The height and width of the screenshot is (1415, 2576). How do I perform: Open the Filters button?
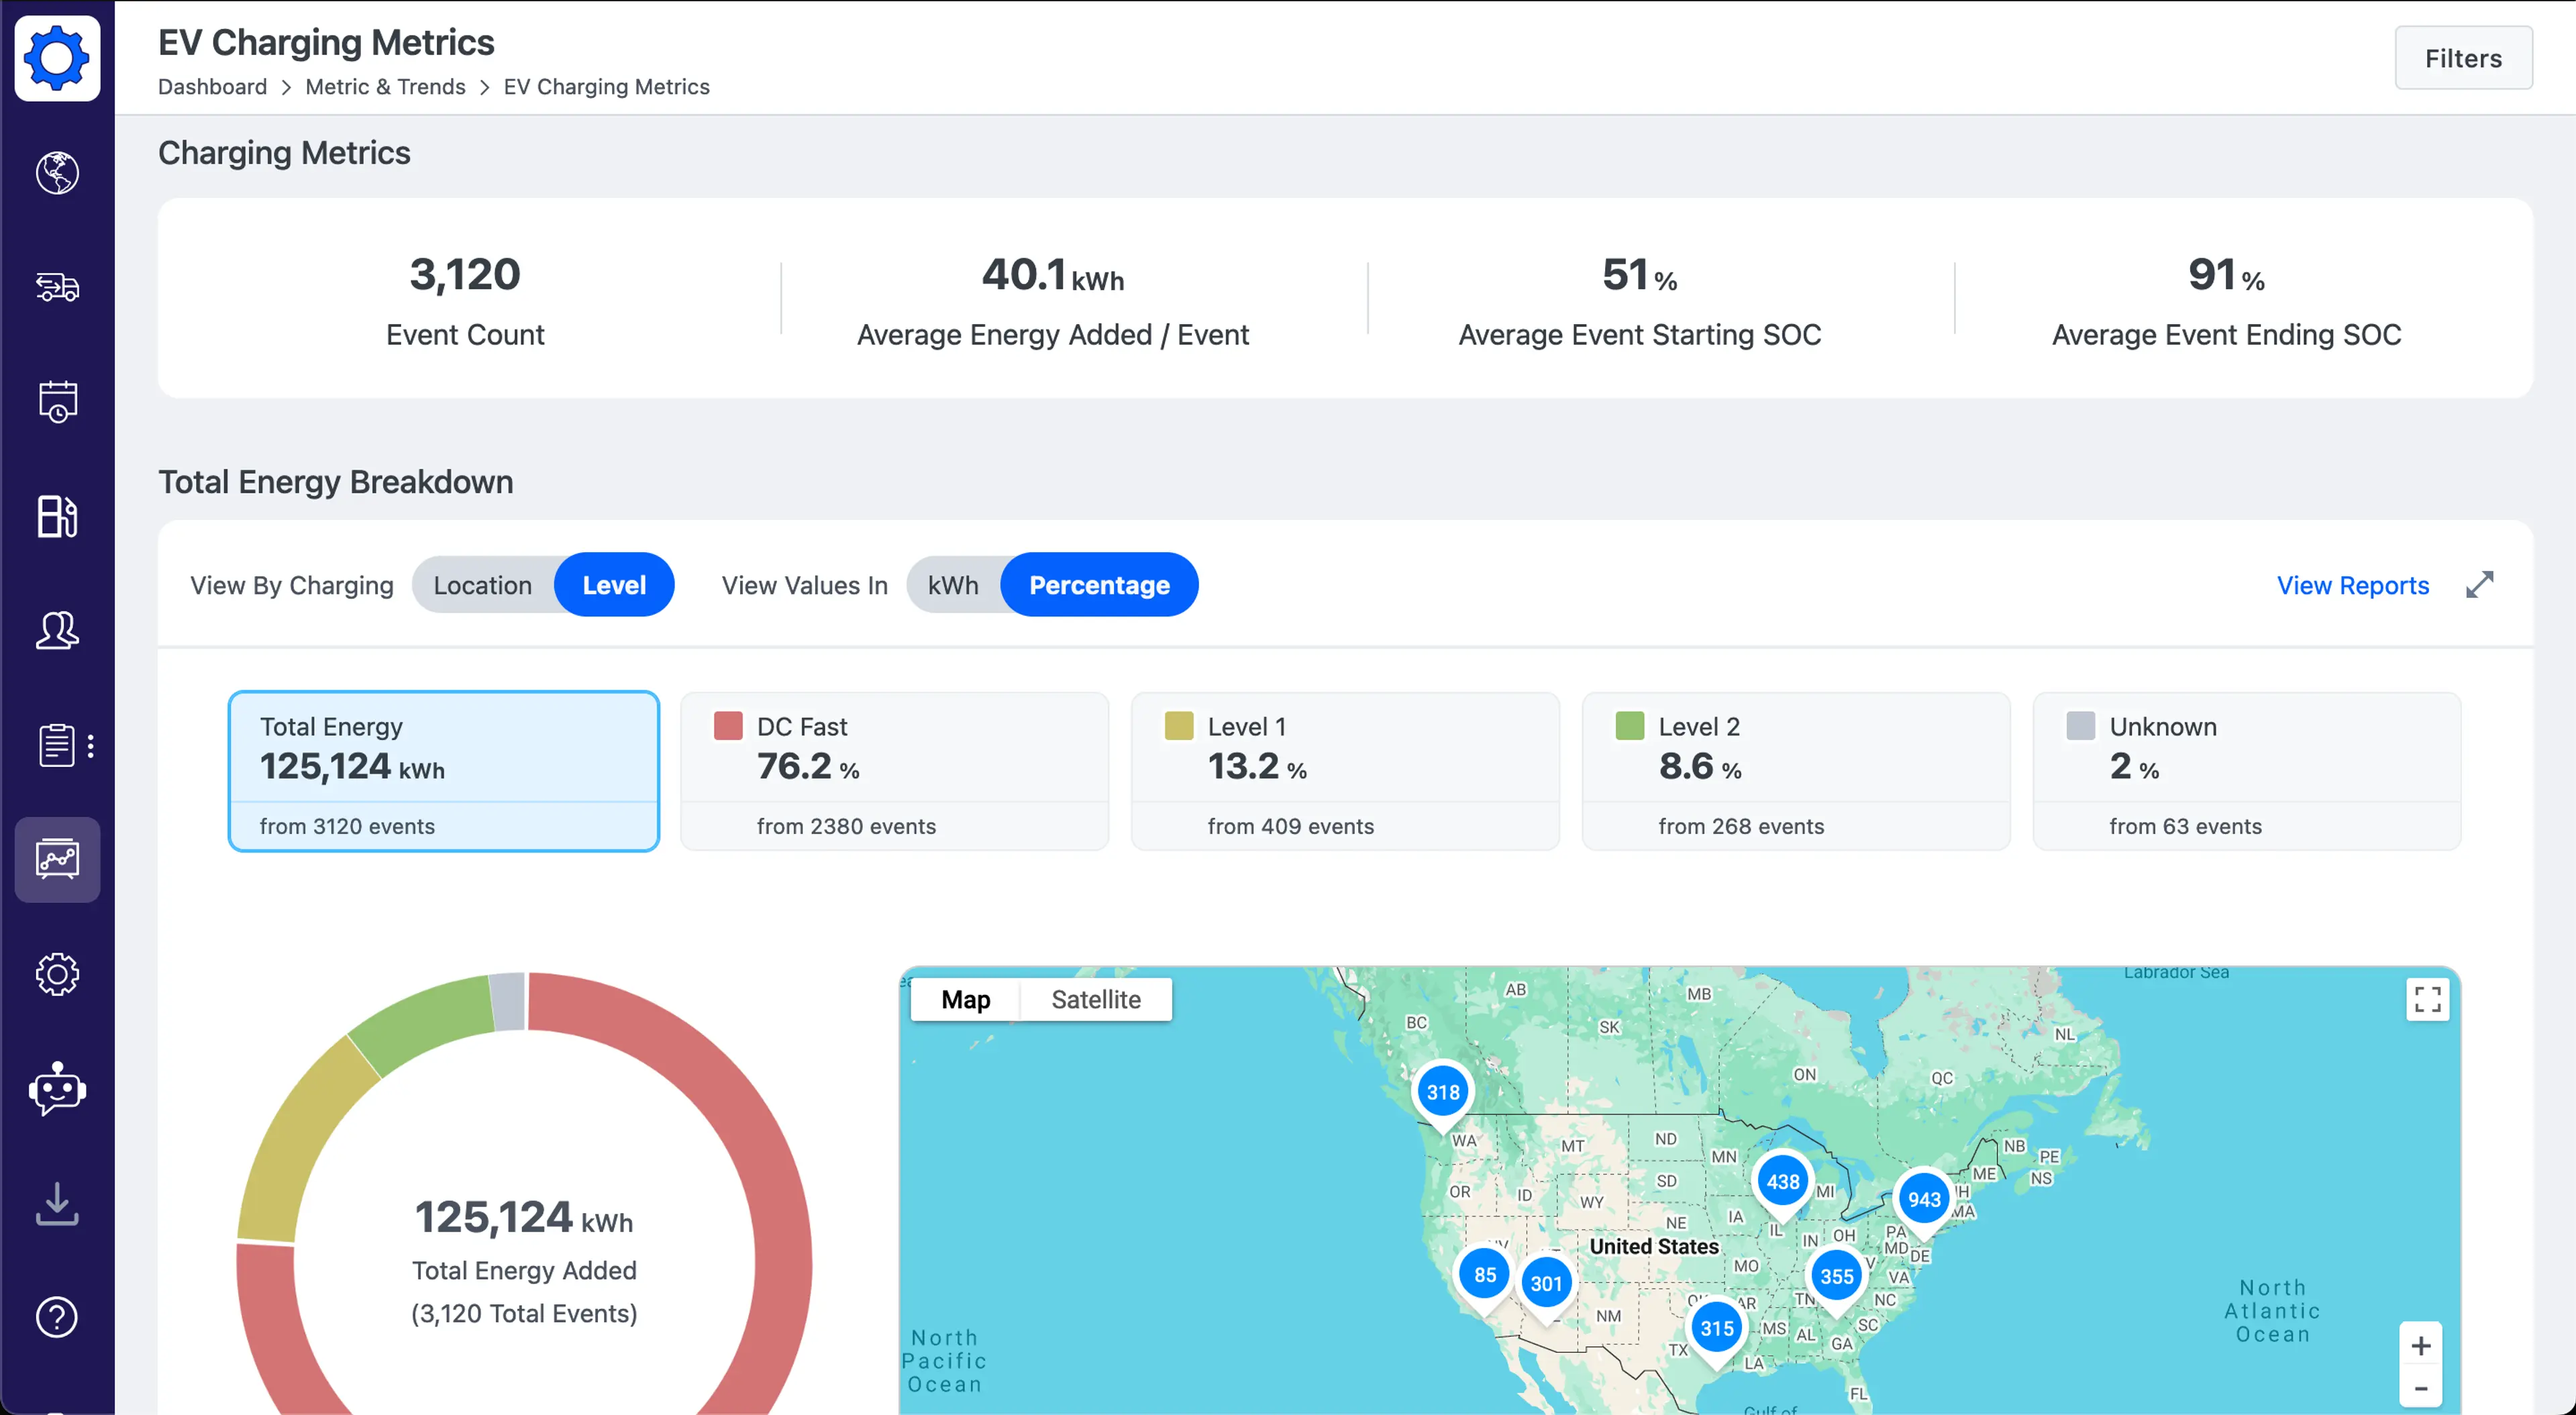pos(2463,58)
